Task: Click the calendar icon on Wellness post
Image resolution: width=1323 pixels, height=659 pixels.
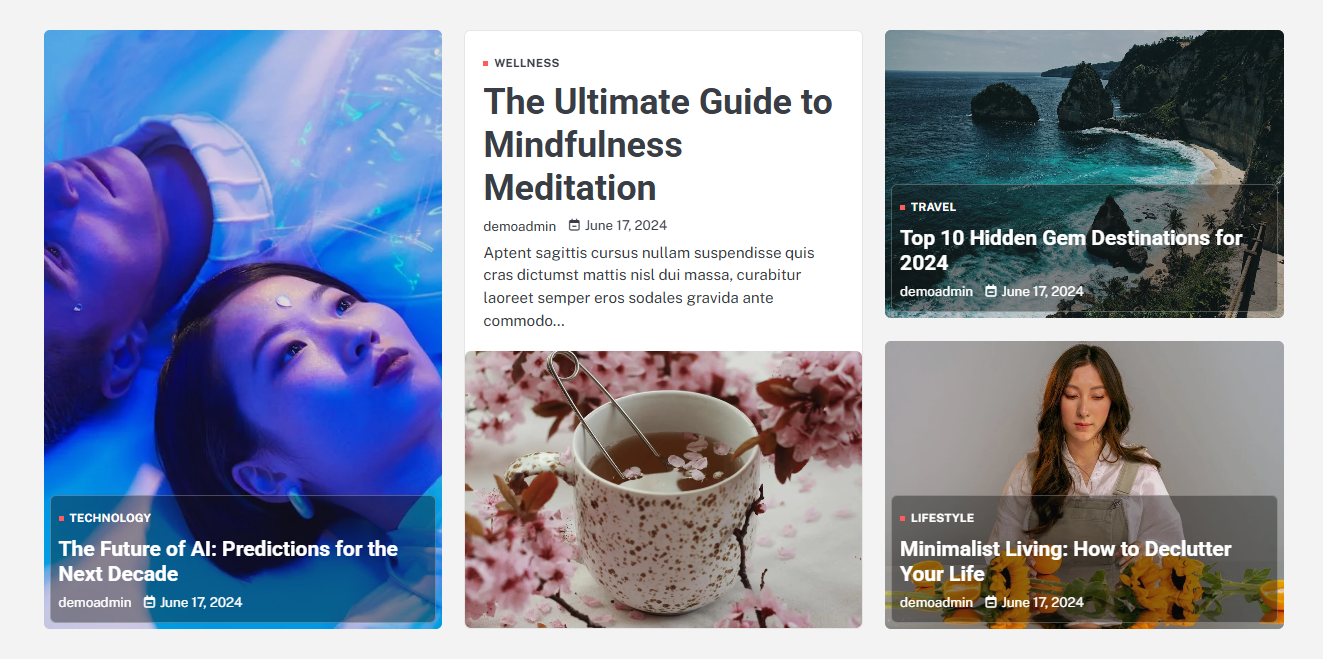Action: pyautogui.click(x=574, y=225)
